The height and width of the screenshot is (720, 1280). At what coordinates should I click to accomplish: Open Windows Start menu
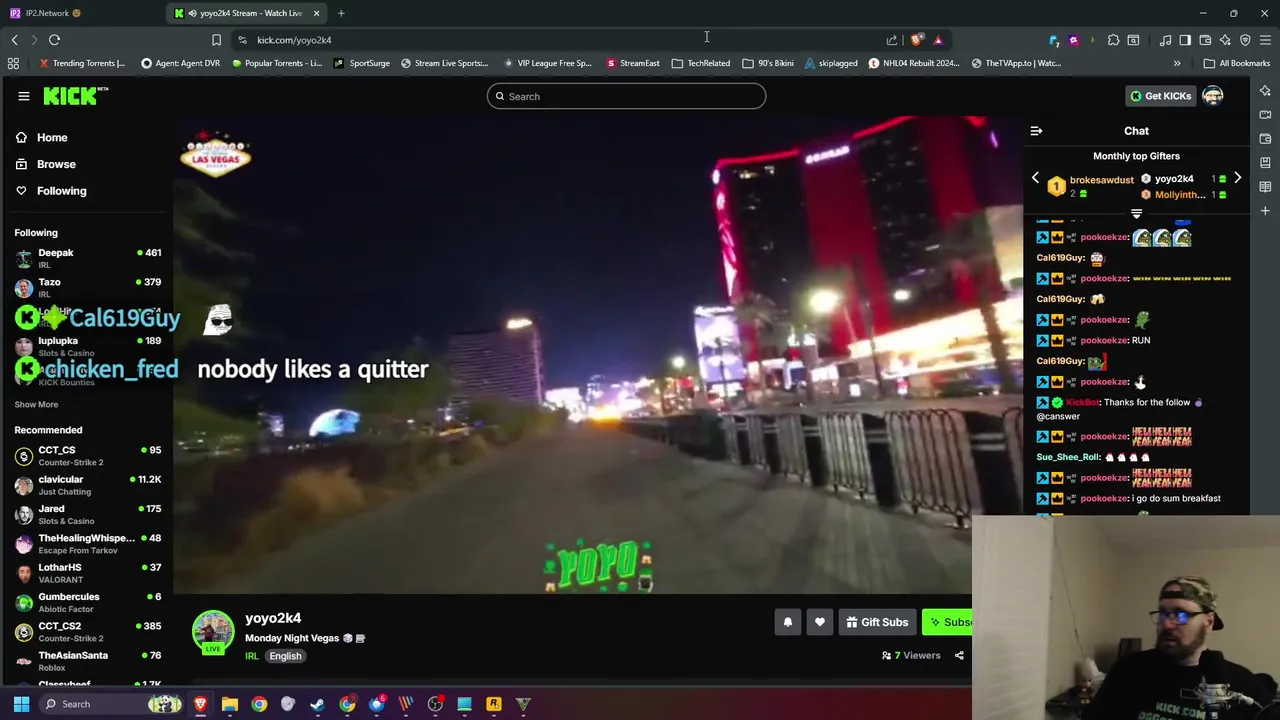point(21,704)
